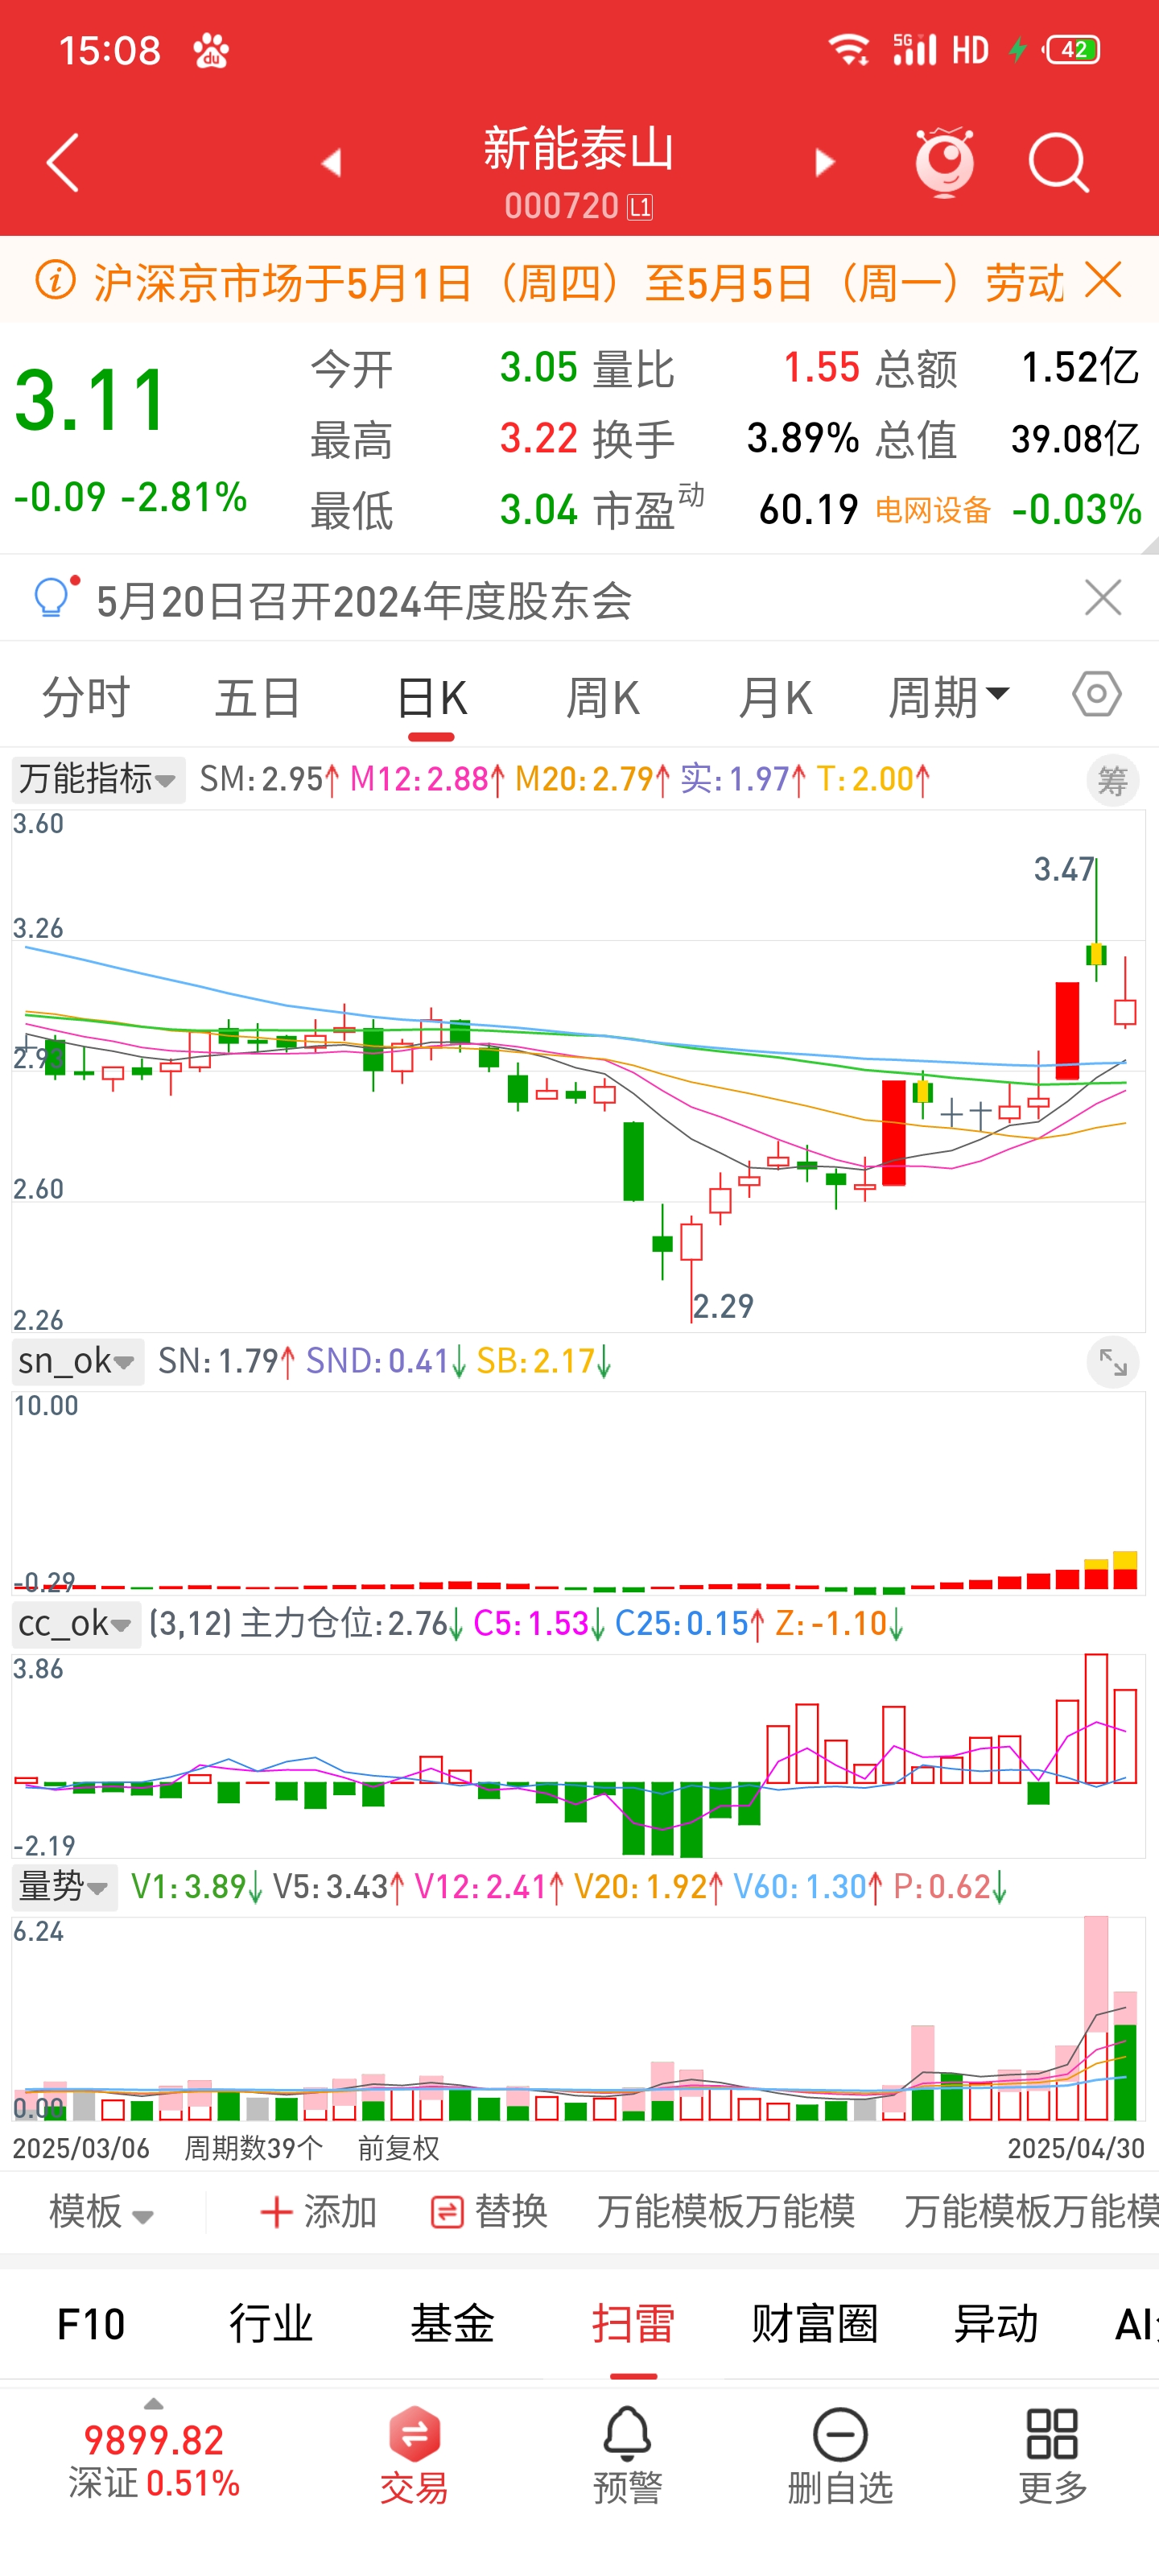Viewport: 1159px width, 2576px height.
Task: Tap the 总值 39.08亿 value
Action: (1075, 439)
